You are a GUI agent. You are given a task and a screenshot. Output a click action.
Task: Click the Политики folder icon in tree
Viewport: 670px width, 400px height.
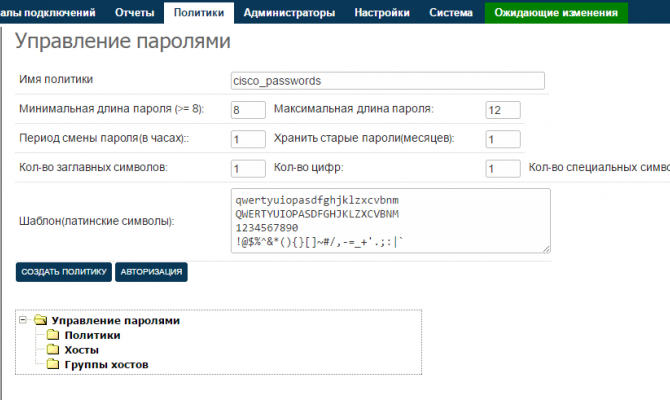[54, 336]
